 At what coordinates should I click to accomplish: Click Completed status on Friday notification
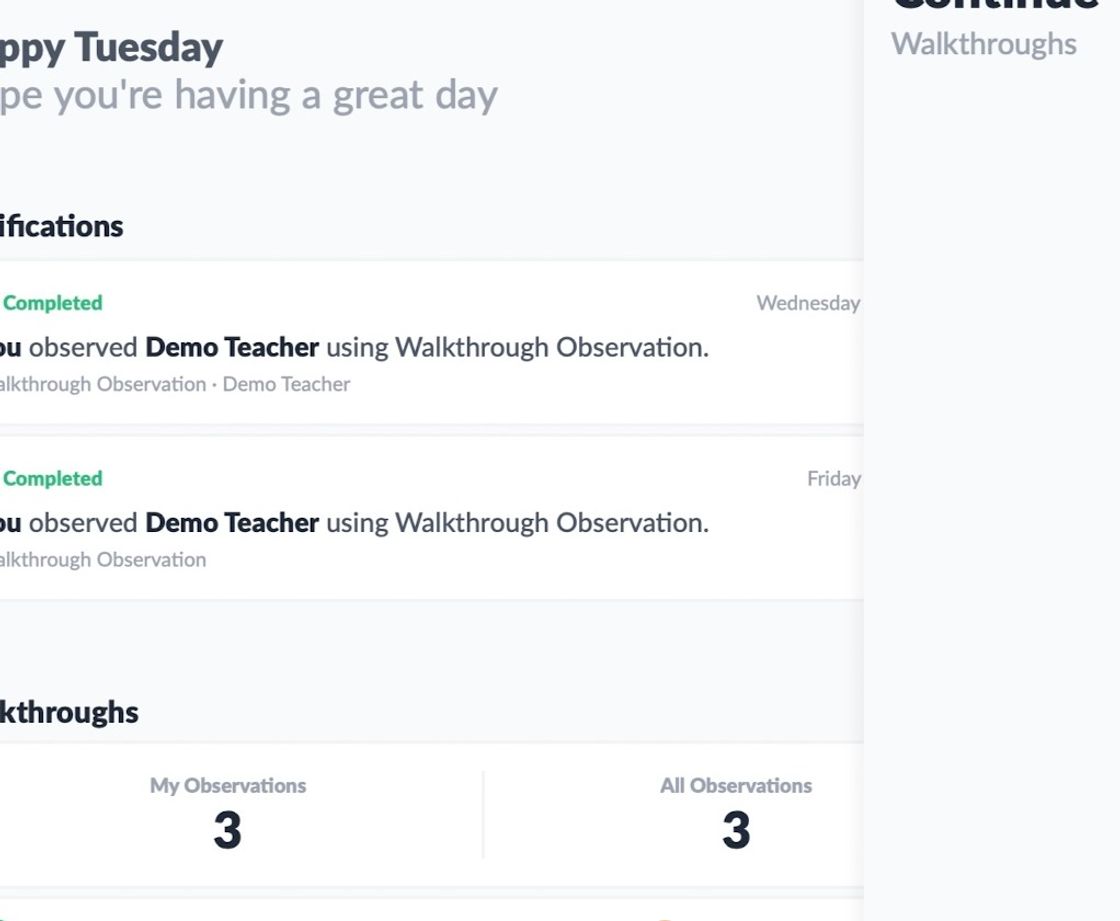(x=52, y=478)
